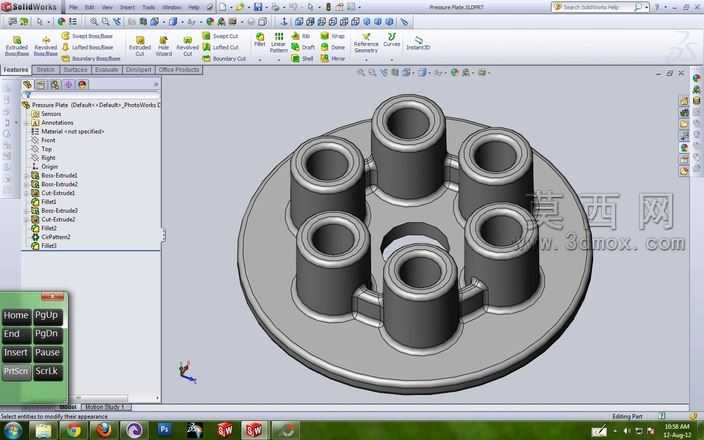Expand the Curves dropdown arrow
This screenshot has width=704, height=440.
[x=392, y=60]
